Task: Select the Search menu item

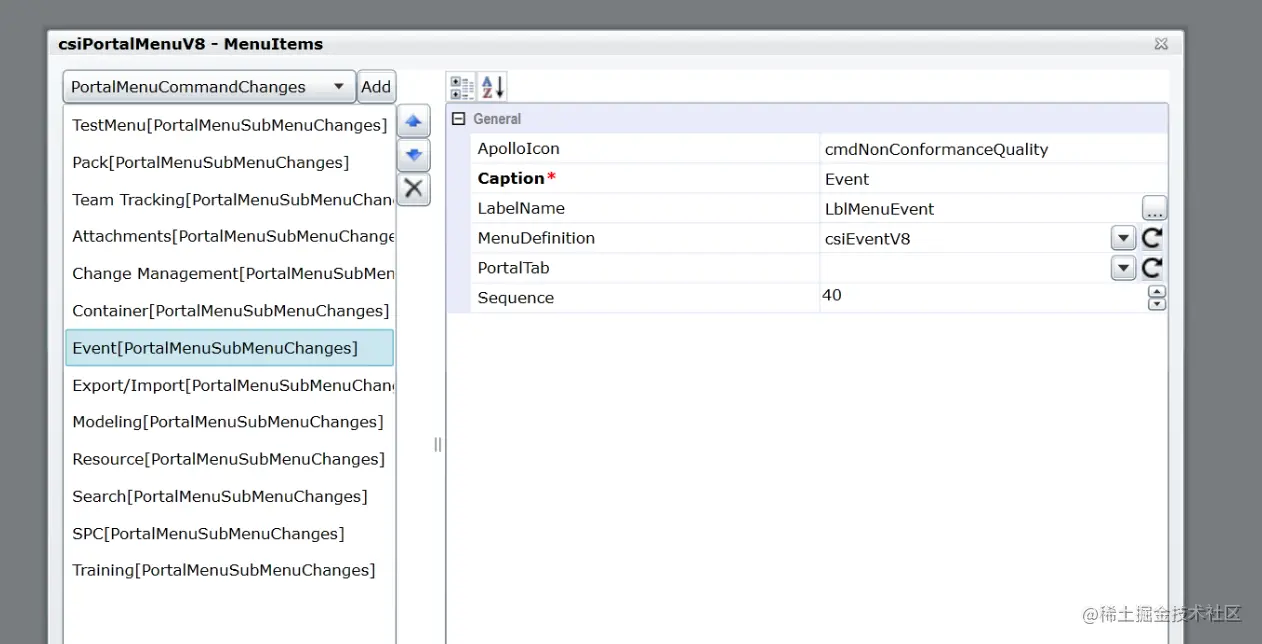Action: tap(229, 496)
